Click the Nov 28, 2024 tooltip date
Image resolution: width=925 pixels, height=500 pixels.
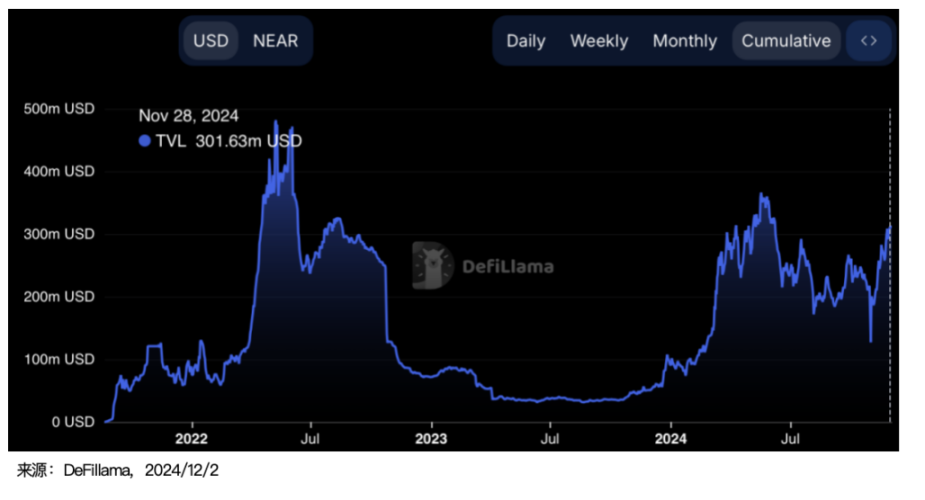188,116
